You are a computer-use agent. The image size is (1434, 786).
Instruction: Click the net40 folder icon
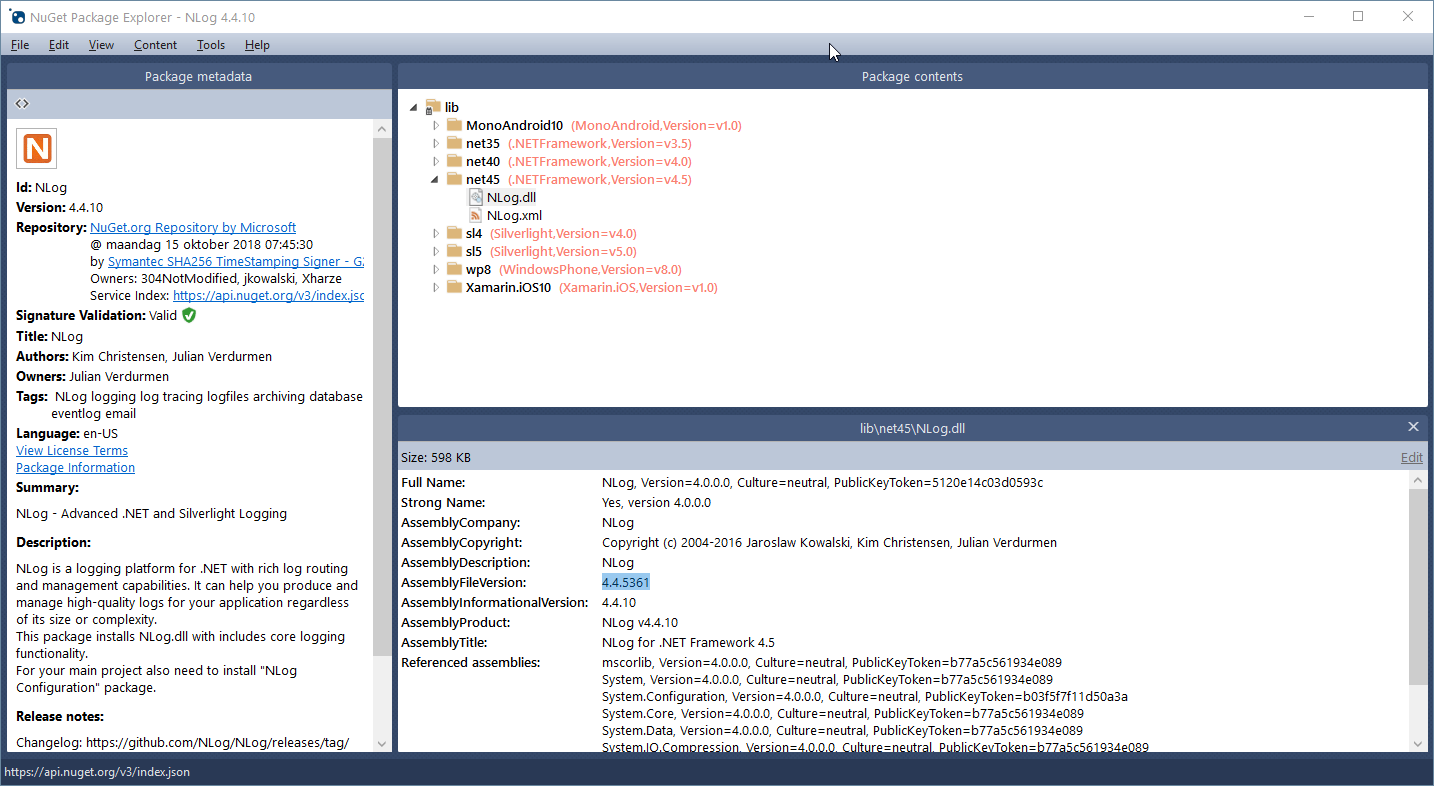click(454, 161)
